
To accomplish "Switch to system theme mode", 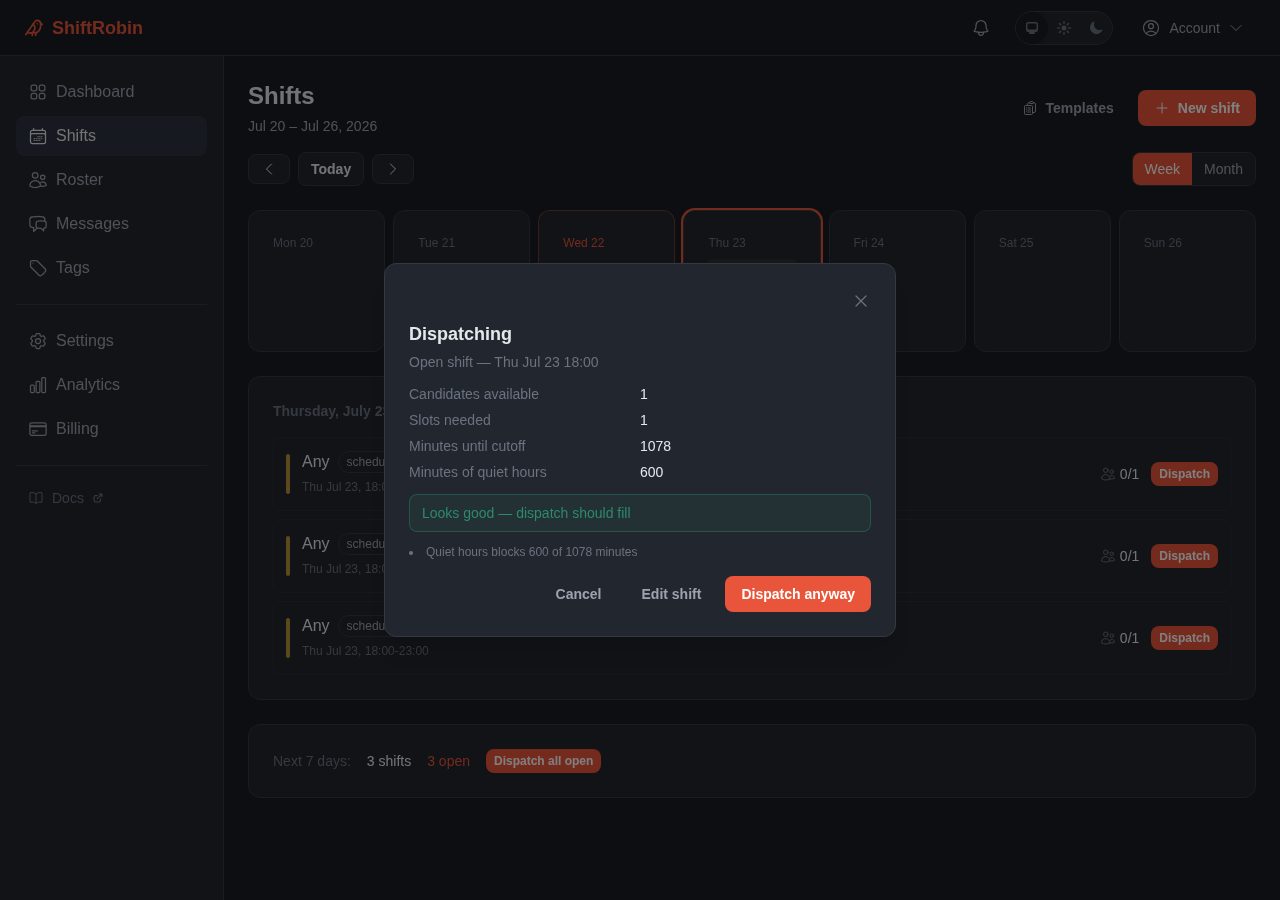I will (x=1032, y=28).
